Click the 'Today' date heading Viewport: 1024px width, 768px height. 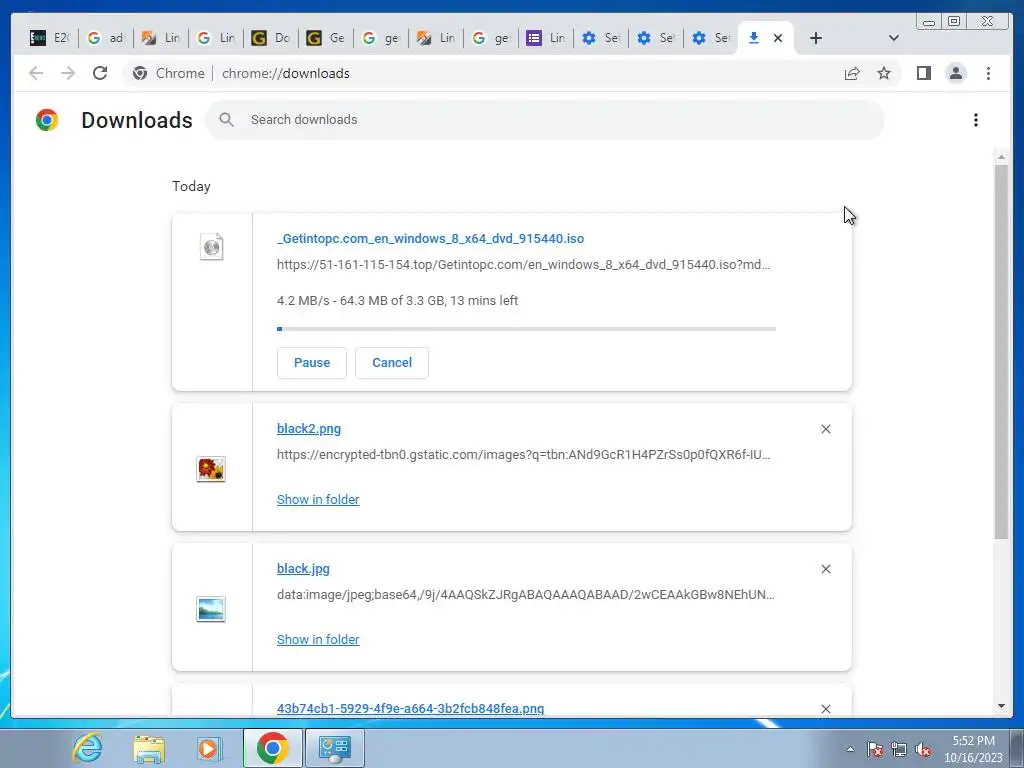pyautogui.click(x=191, y=186)
